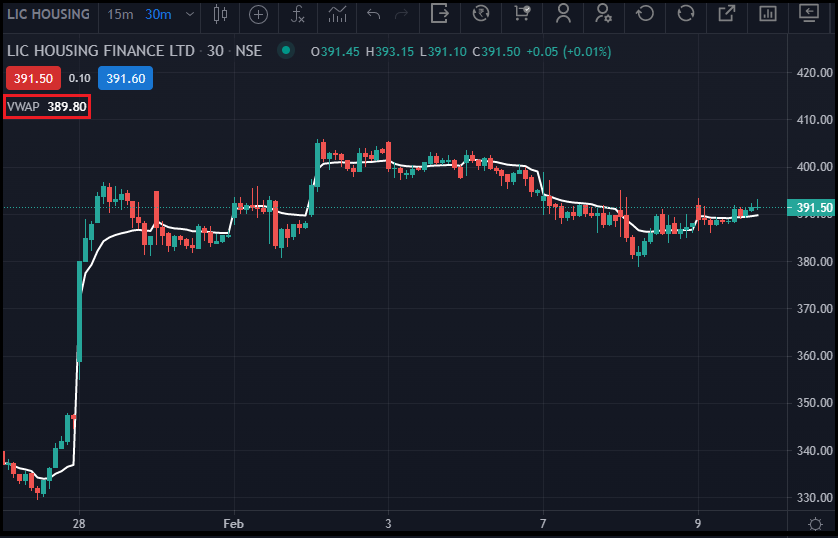
Task: Undo the last chart action
Action: (x=374, y=14)
